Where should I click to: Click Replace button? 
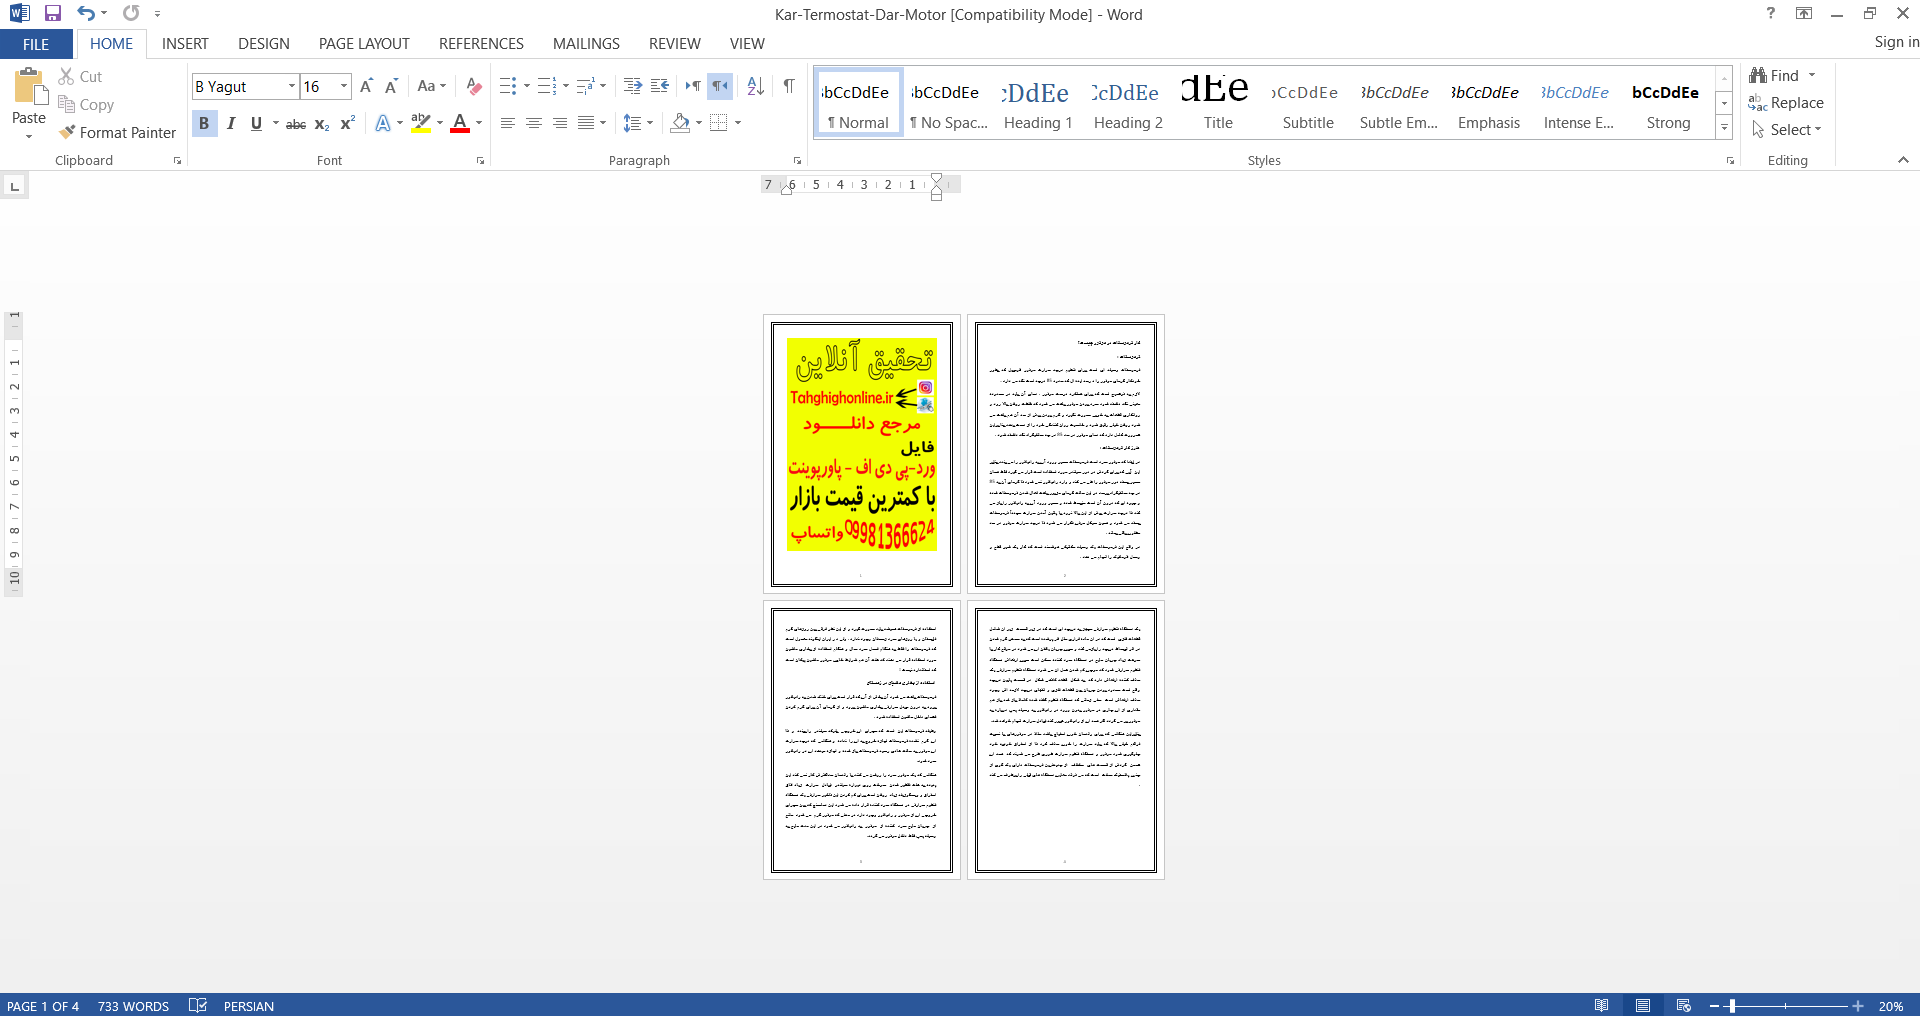click(1786, 103)
